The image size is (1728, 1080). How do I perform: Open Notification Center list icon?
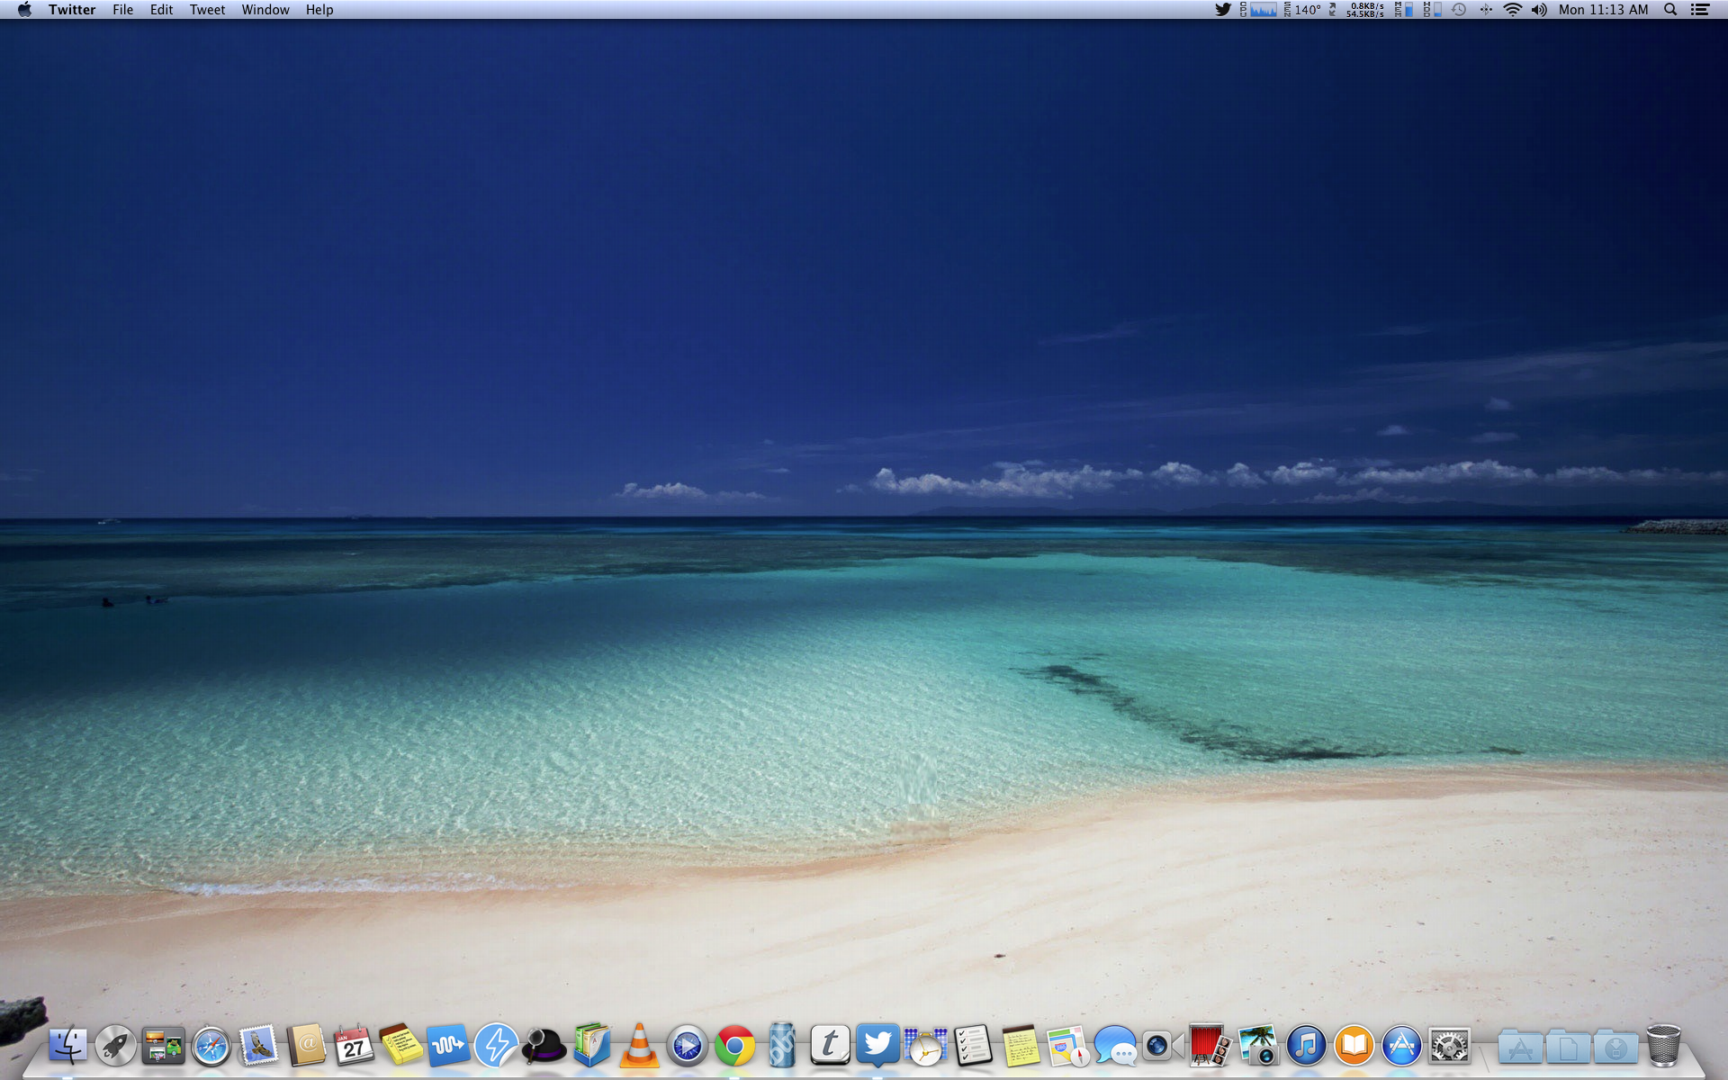(x=1699, y=10)
